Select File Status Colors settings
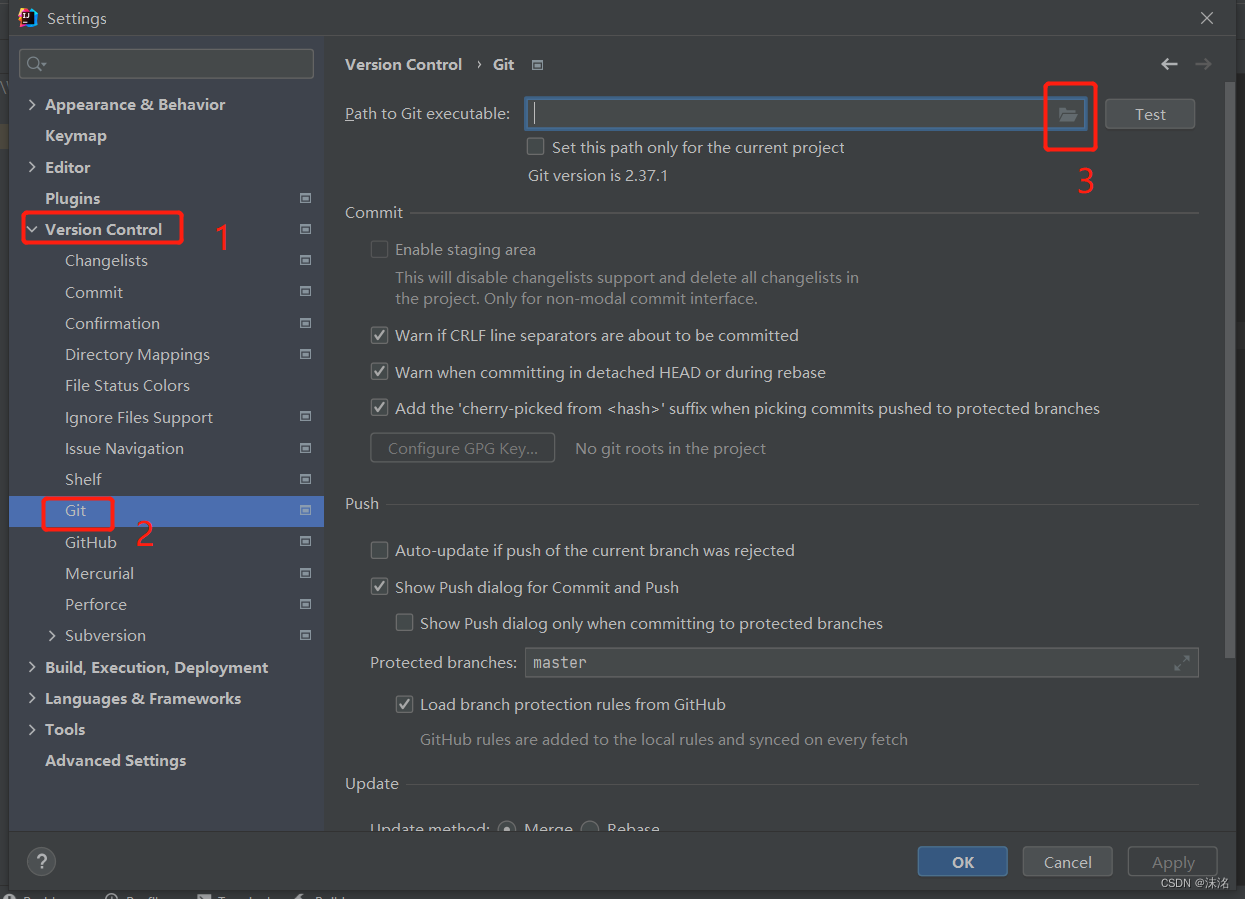The height and width of the screenshot is (899, 1245). 127,385
